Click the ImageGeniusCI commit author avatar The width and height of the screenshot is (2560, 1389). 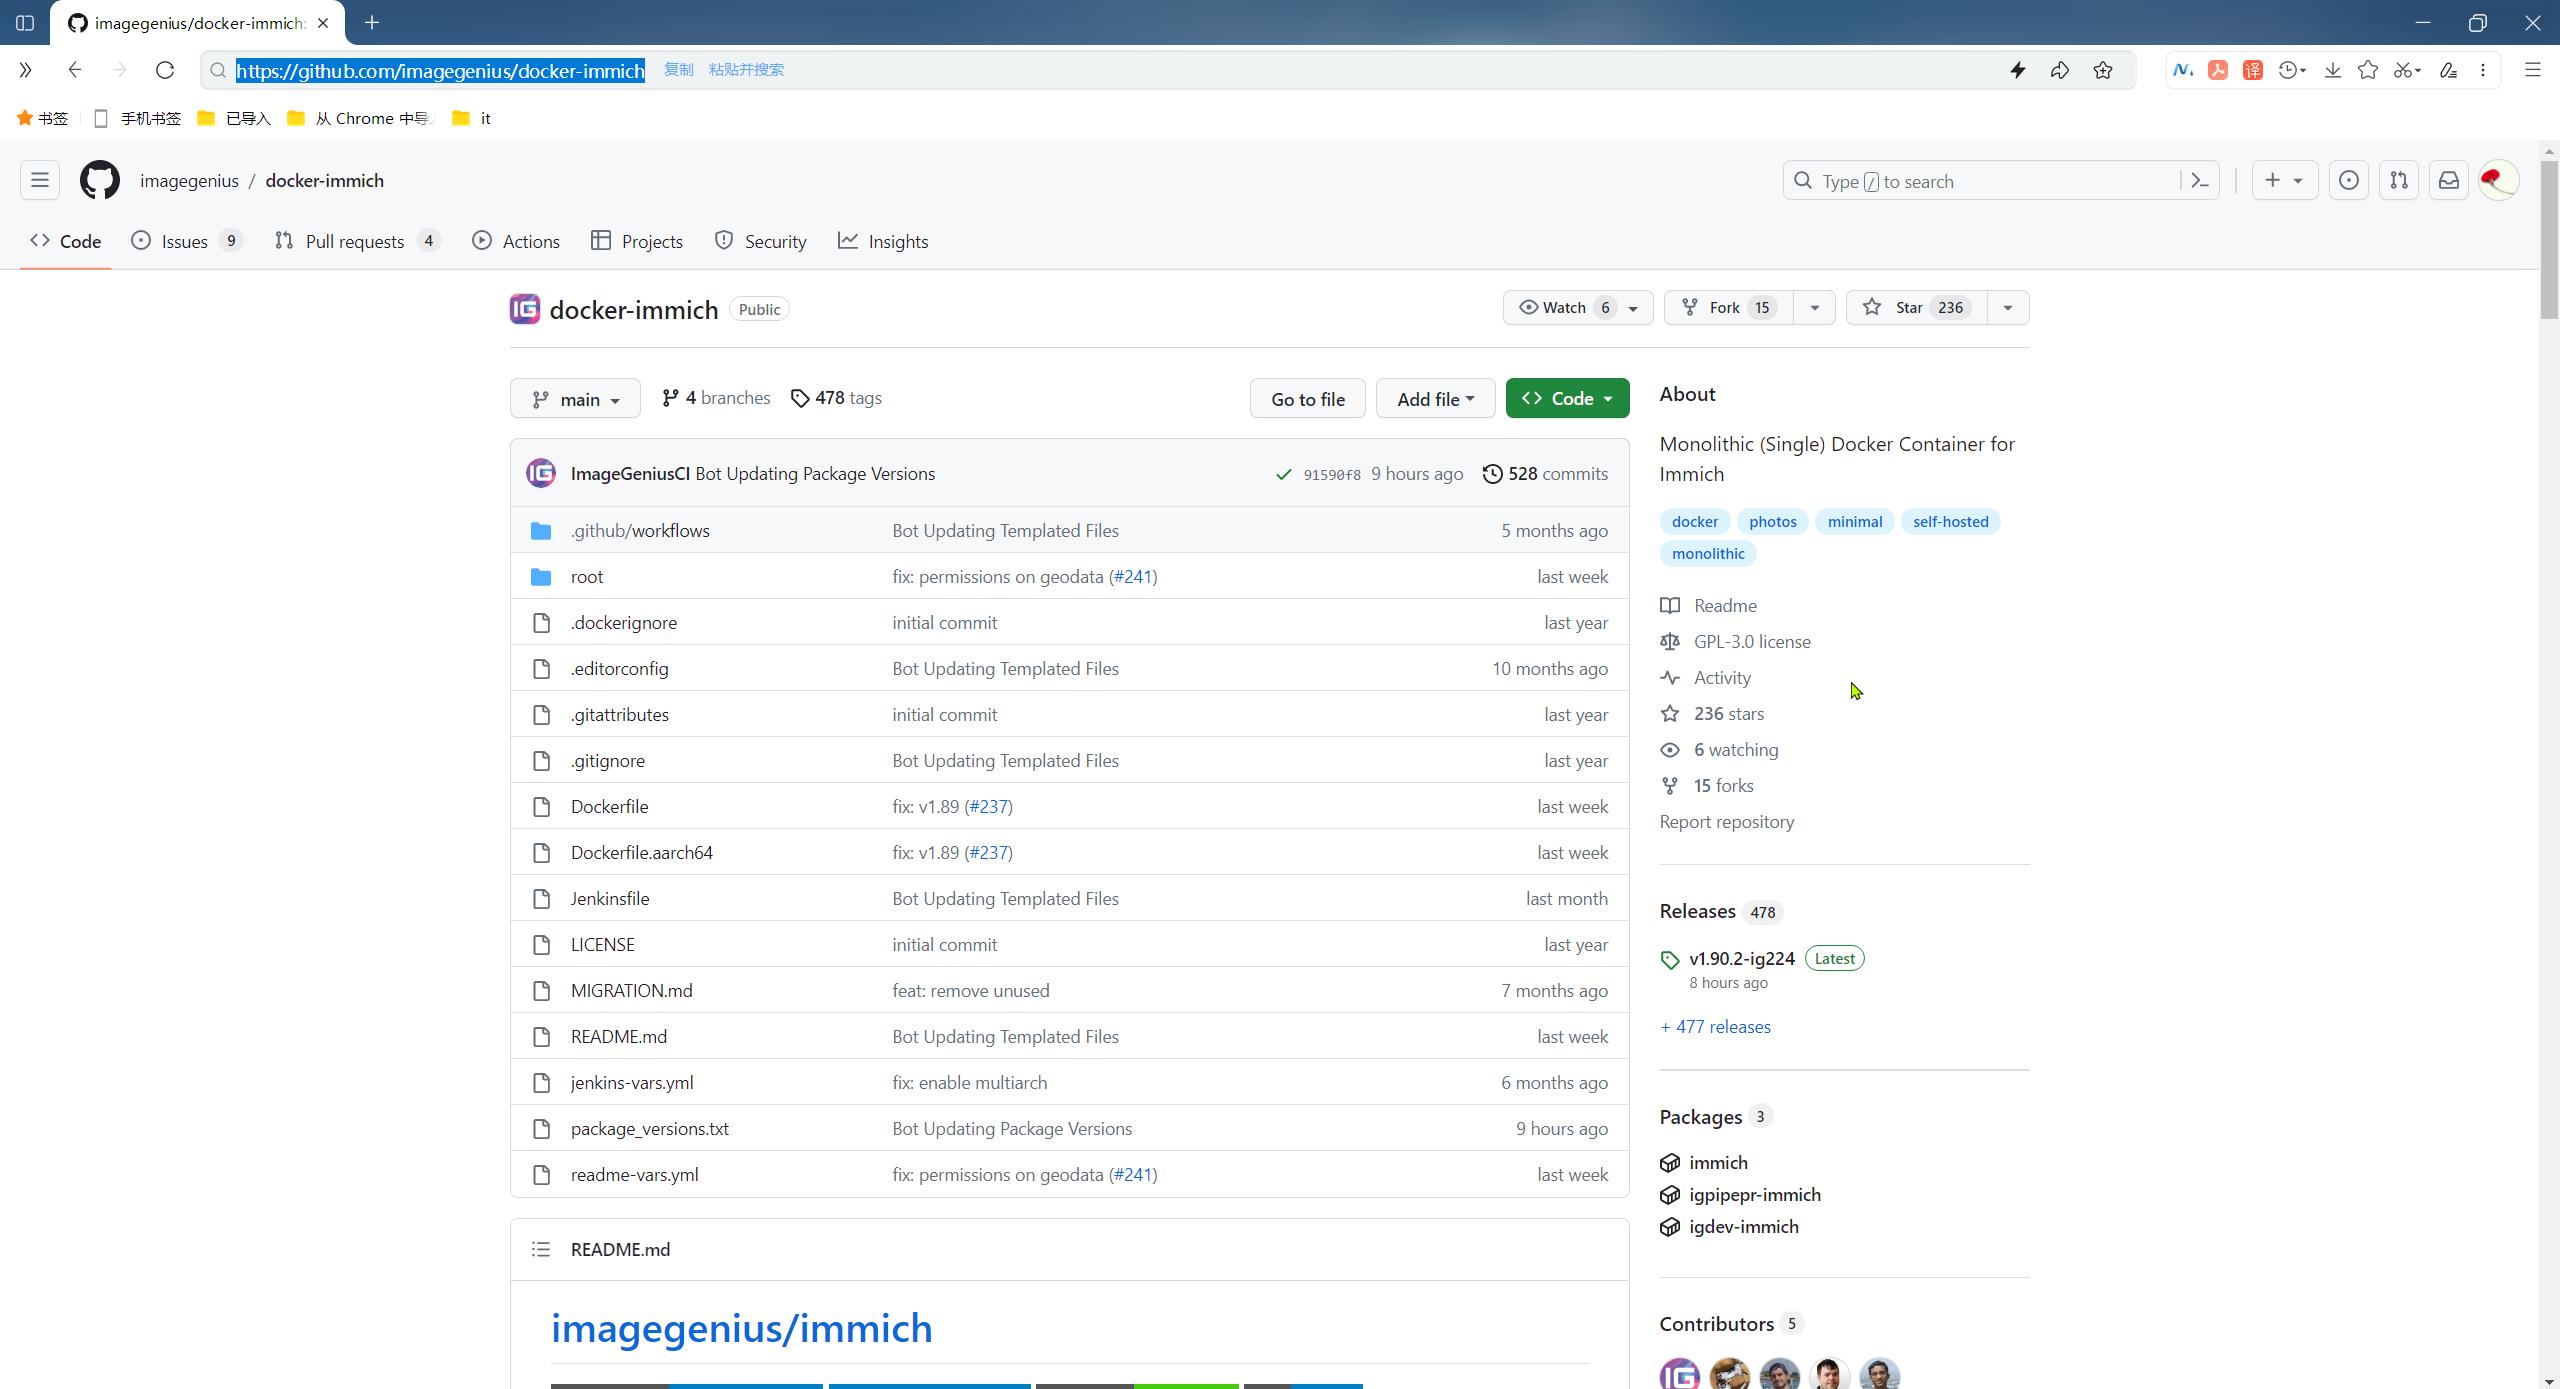coord(541,473)
